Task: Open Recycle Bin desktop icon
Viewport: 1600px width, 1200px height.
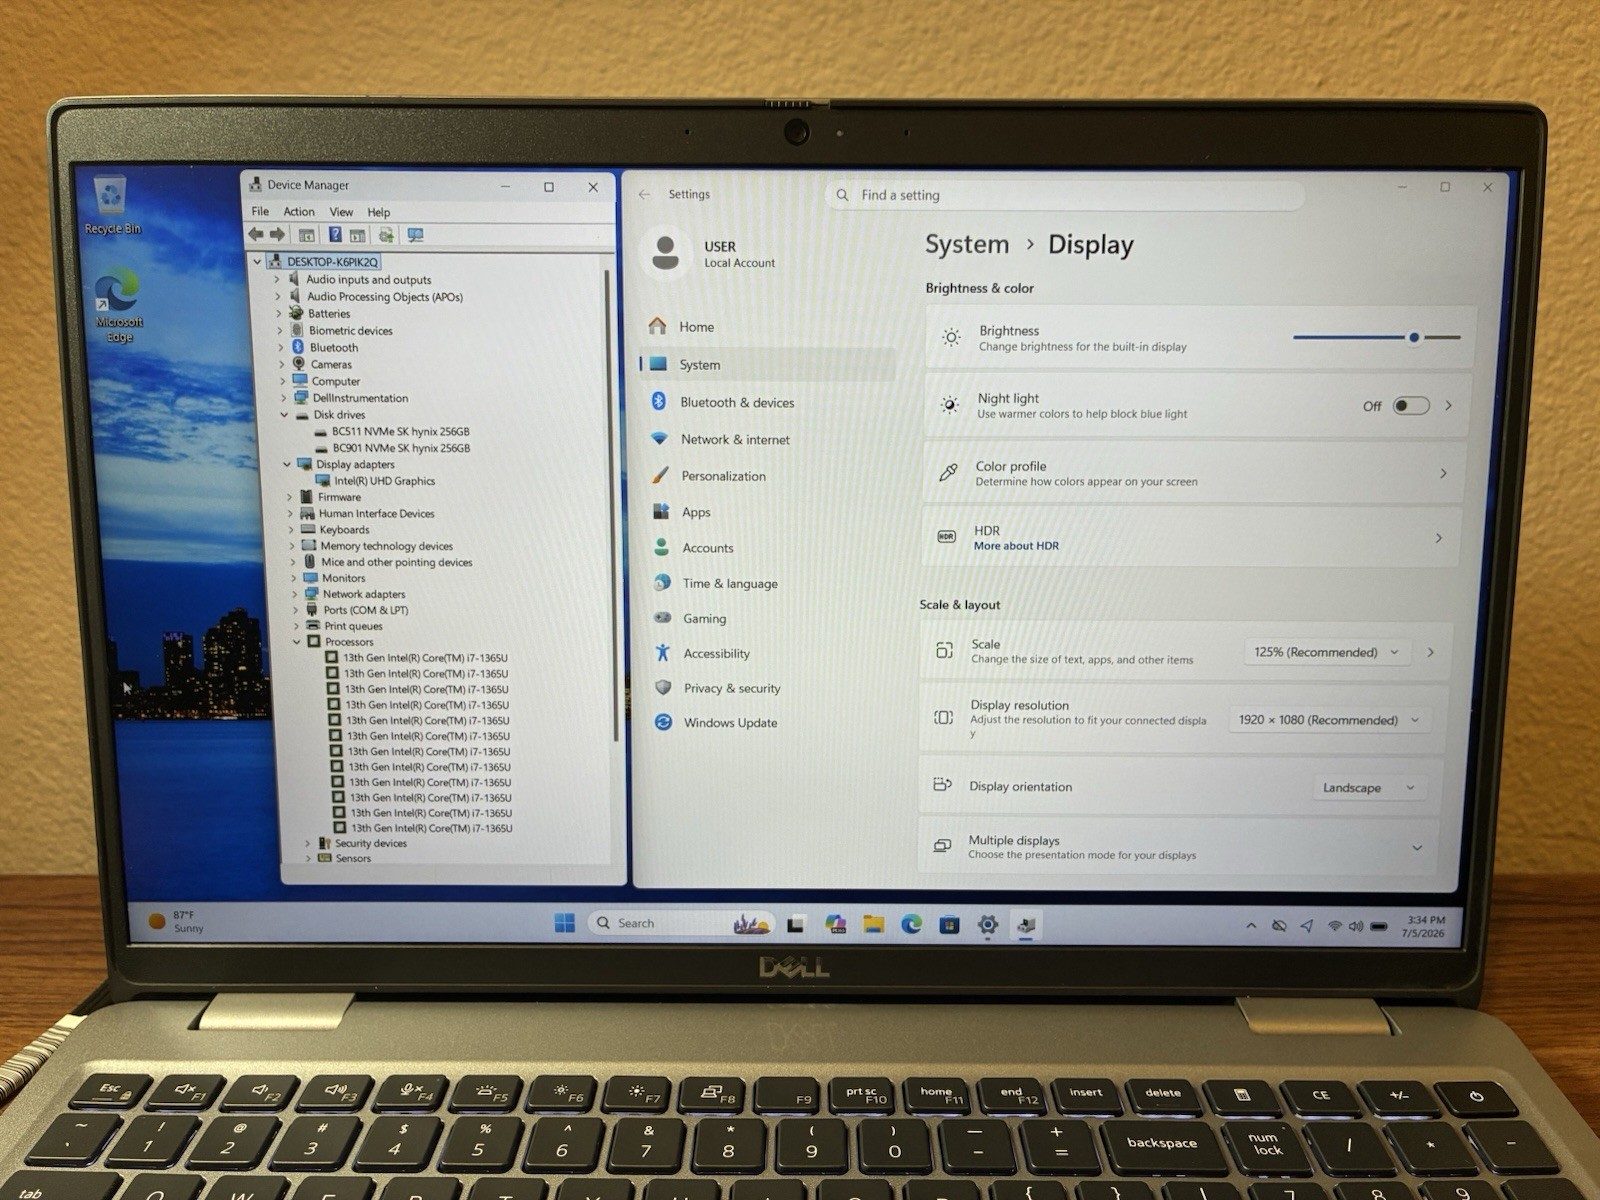Action: pyautogui.click(x=111, y=205)
